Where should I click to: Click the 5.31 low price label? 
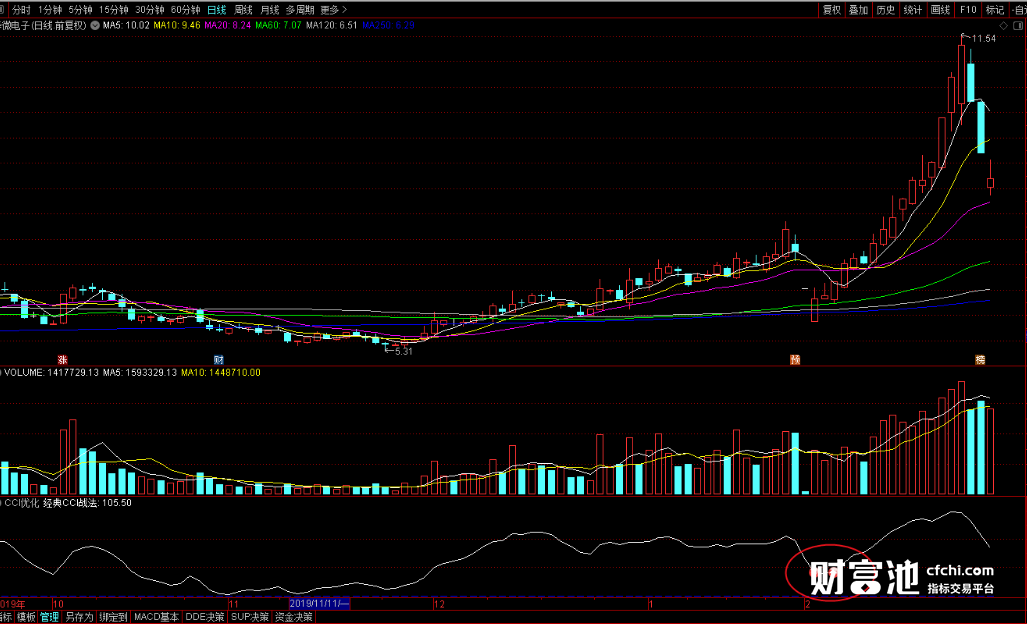pos(403,351)
